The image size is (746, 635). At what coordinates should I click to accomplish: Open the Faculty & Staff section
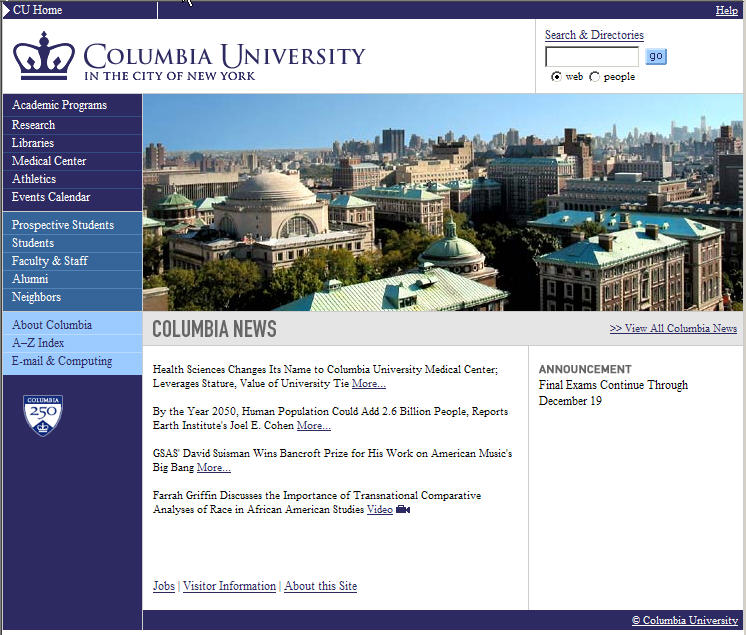coord(49,261)
